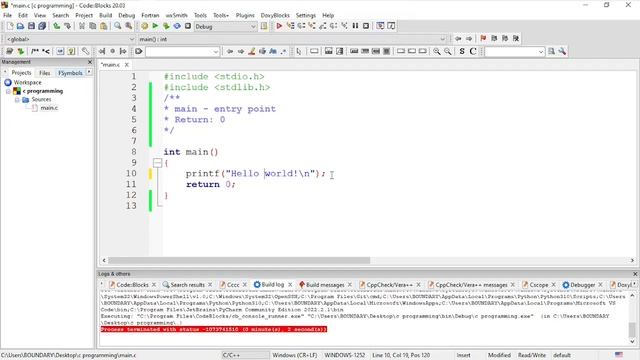Click the New file toolbar icon
This screenshot has width=640, height=360.
pos(10,26)
